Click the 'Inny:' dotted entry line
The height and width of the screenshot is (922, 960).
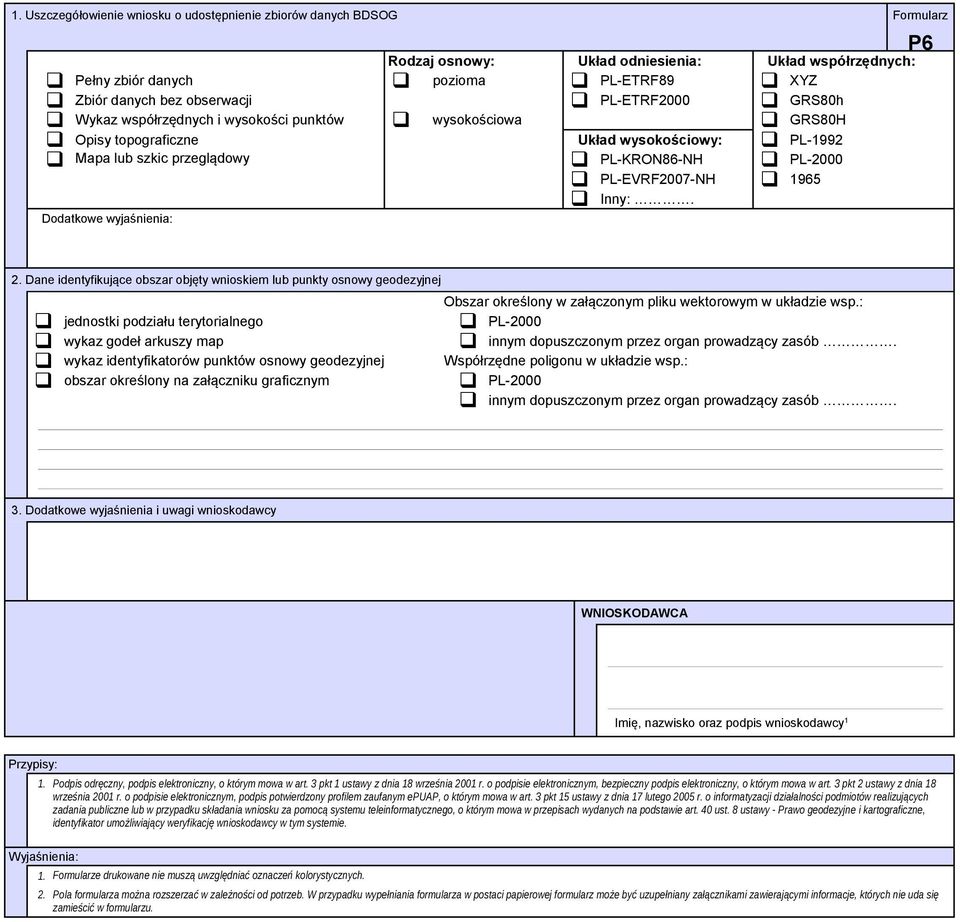pos(664,200)
